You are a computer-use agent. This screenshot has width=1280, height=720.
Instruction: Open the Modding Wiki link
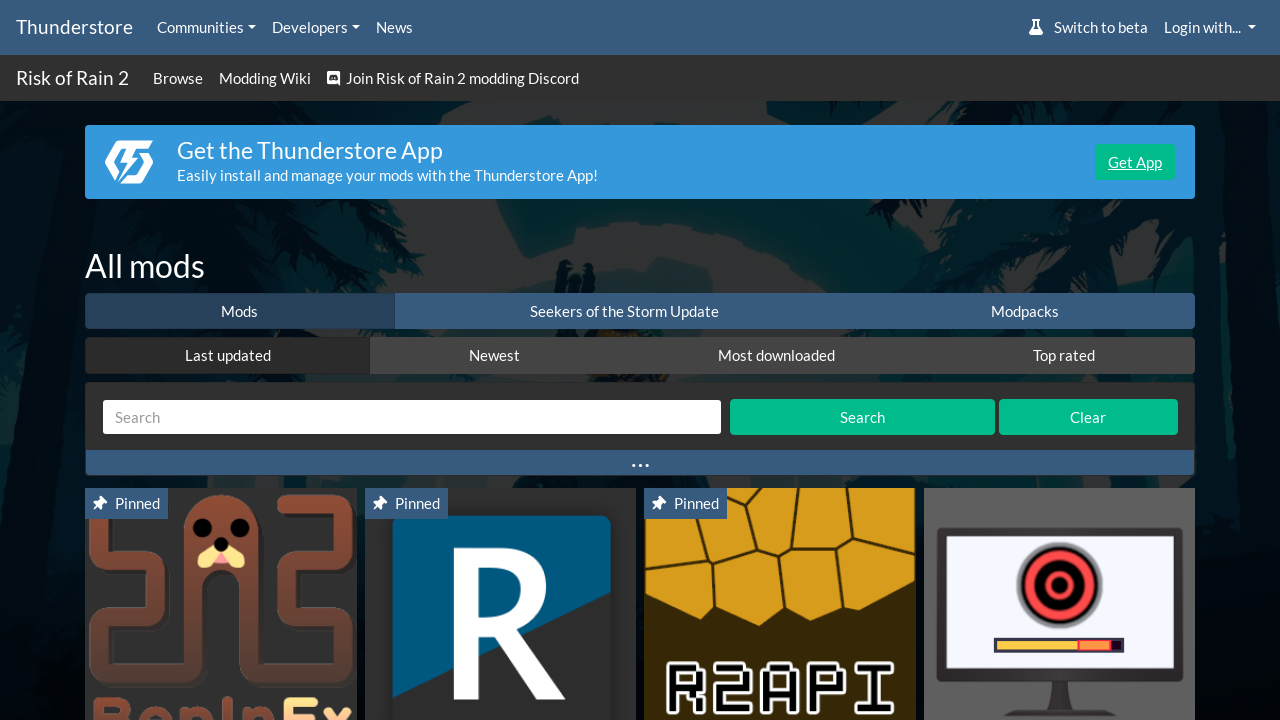265,78
